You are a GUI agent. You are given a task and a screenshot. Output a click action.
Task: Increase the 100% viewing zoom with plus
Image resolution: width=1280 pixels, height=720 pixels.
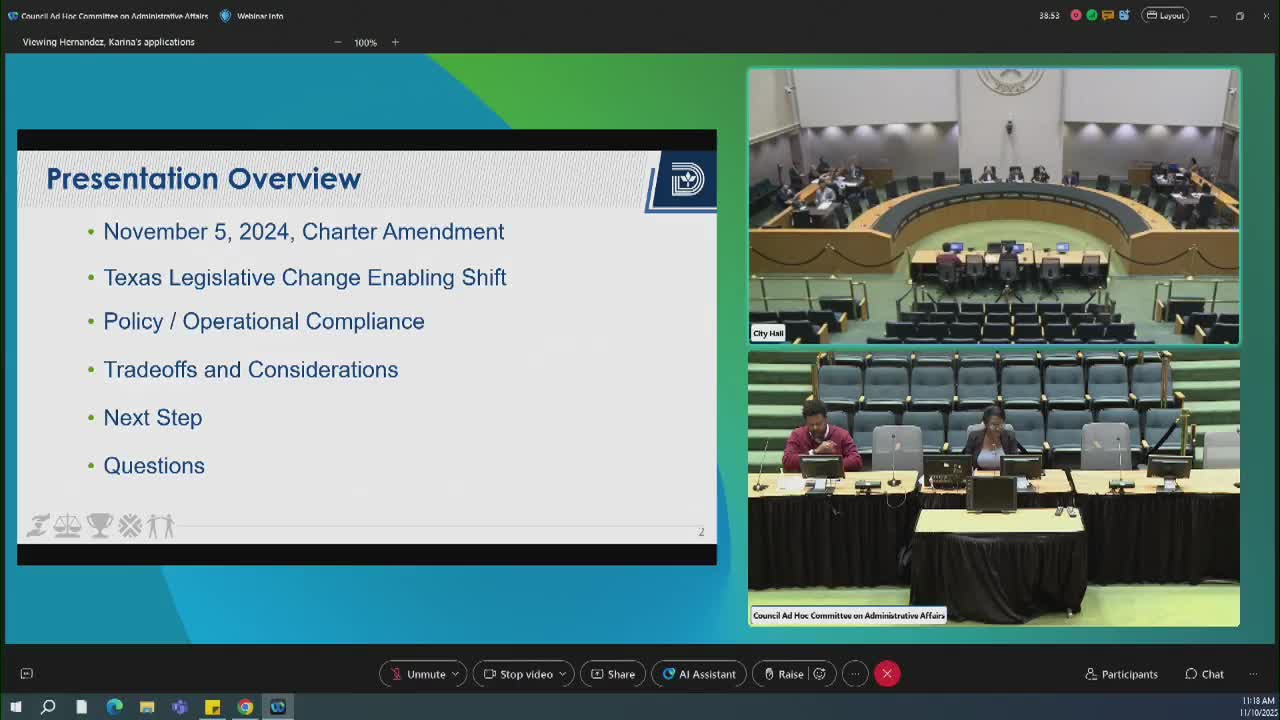click(395, 42)
